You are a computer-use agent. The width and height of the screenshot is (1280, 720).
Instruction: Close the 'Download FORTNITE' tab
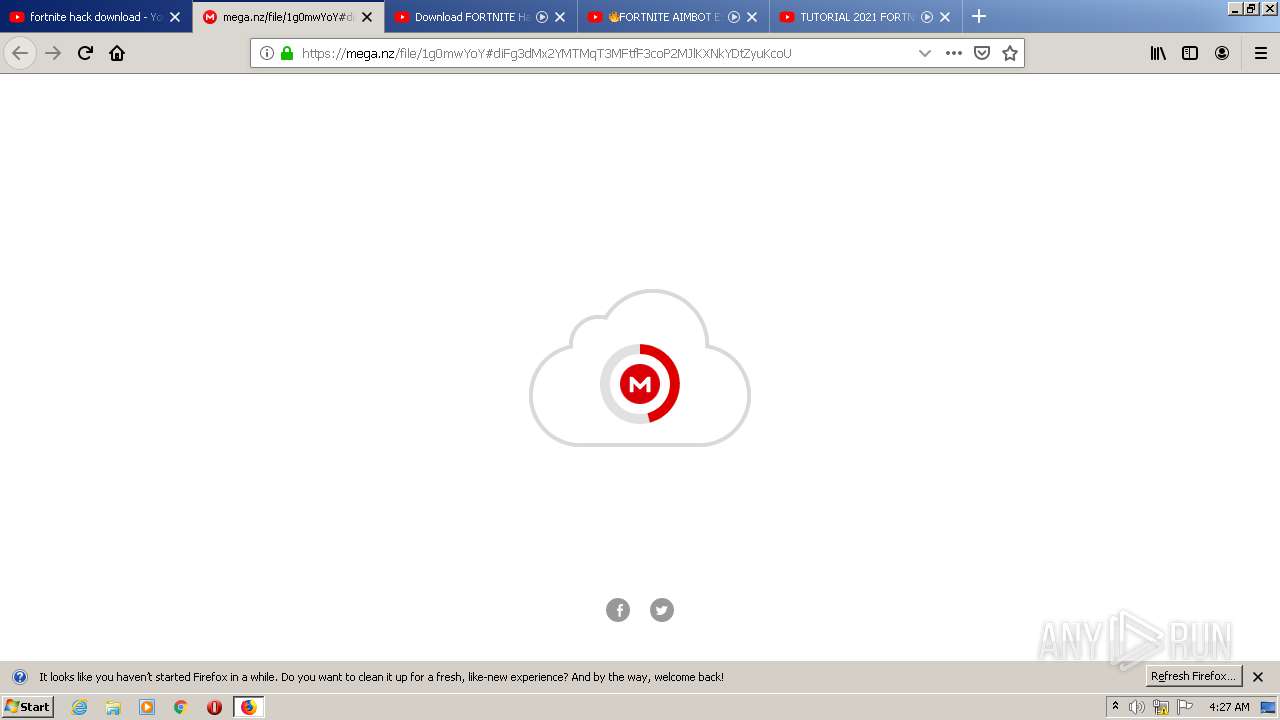560,17
